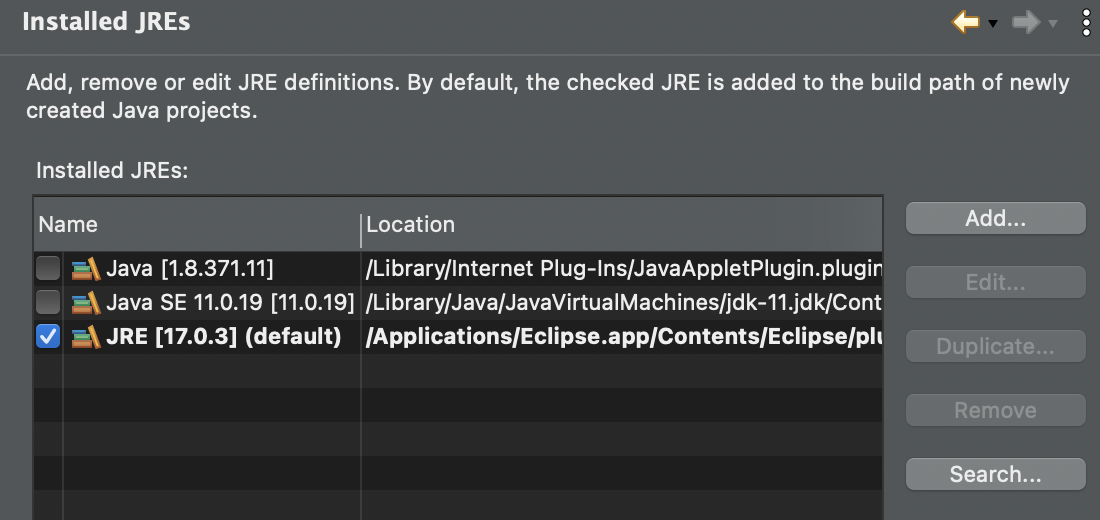Expand the forward history dropdown arrow
Screen dimensions: 1100x520
pos(1052,23)
